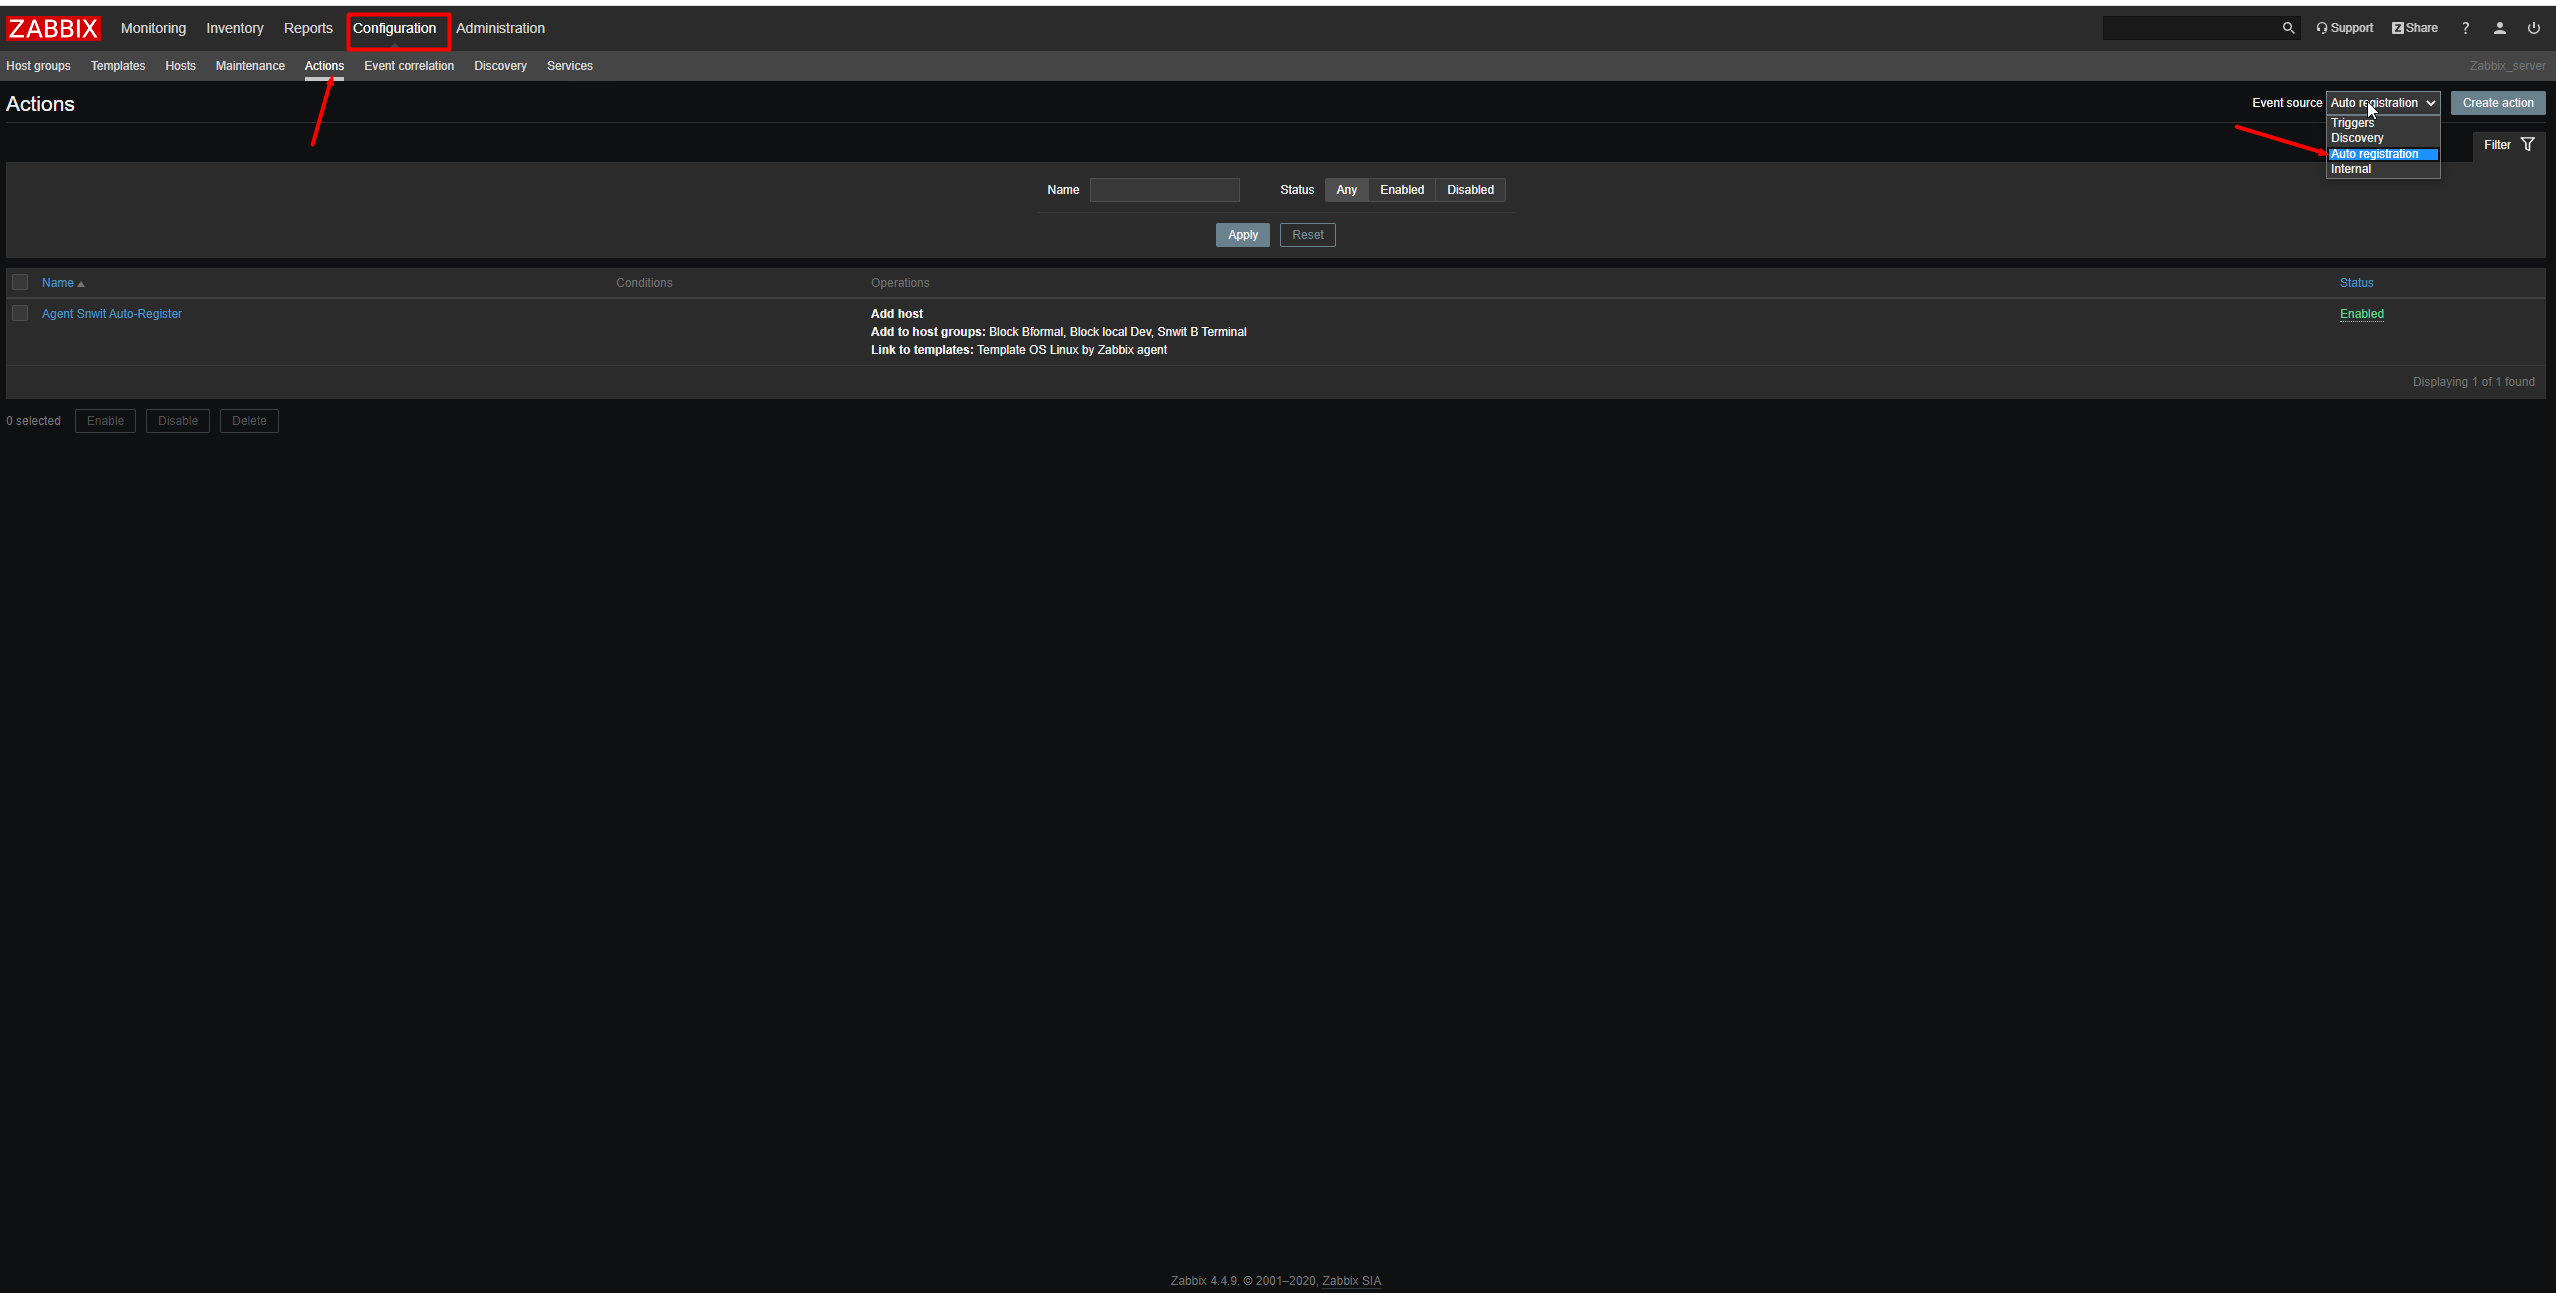Screen dimensions: 2556x1293
Task: Focus the Name filter field
Action: [x=1164, y=190]
